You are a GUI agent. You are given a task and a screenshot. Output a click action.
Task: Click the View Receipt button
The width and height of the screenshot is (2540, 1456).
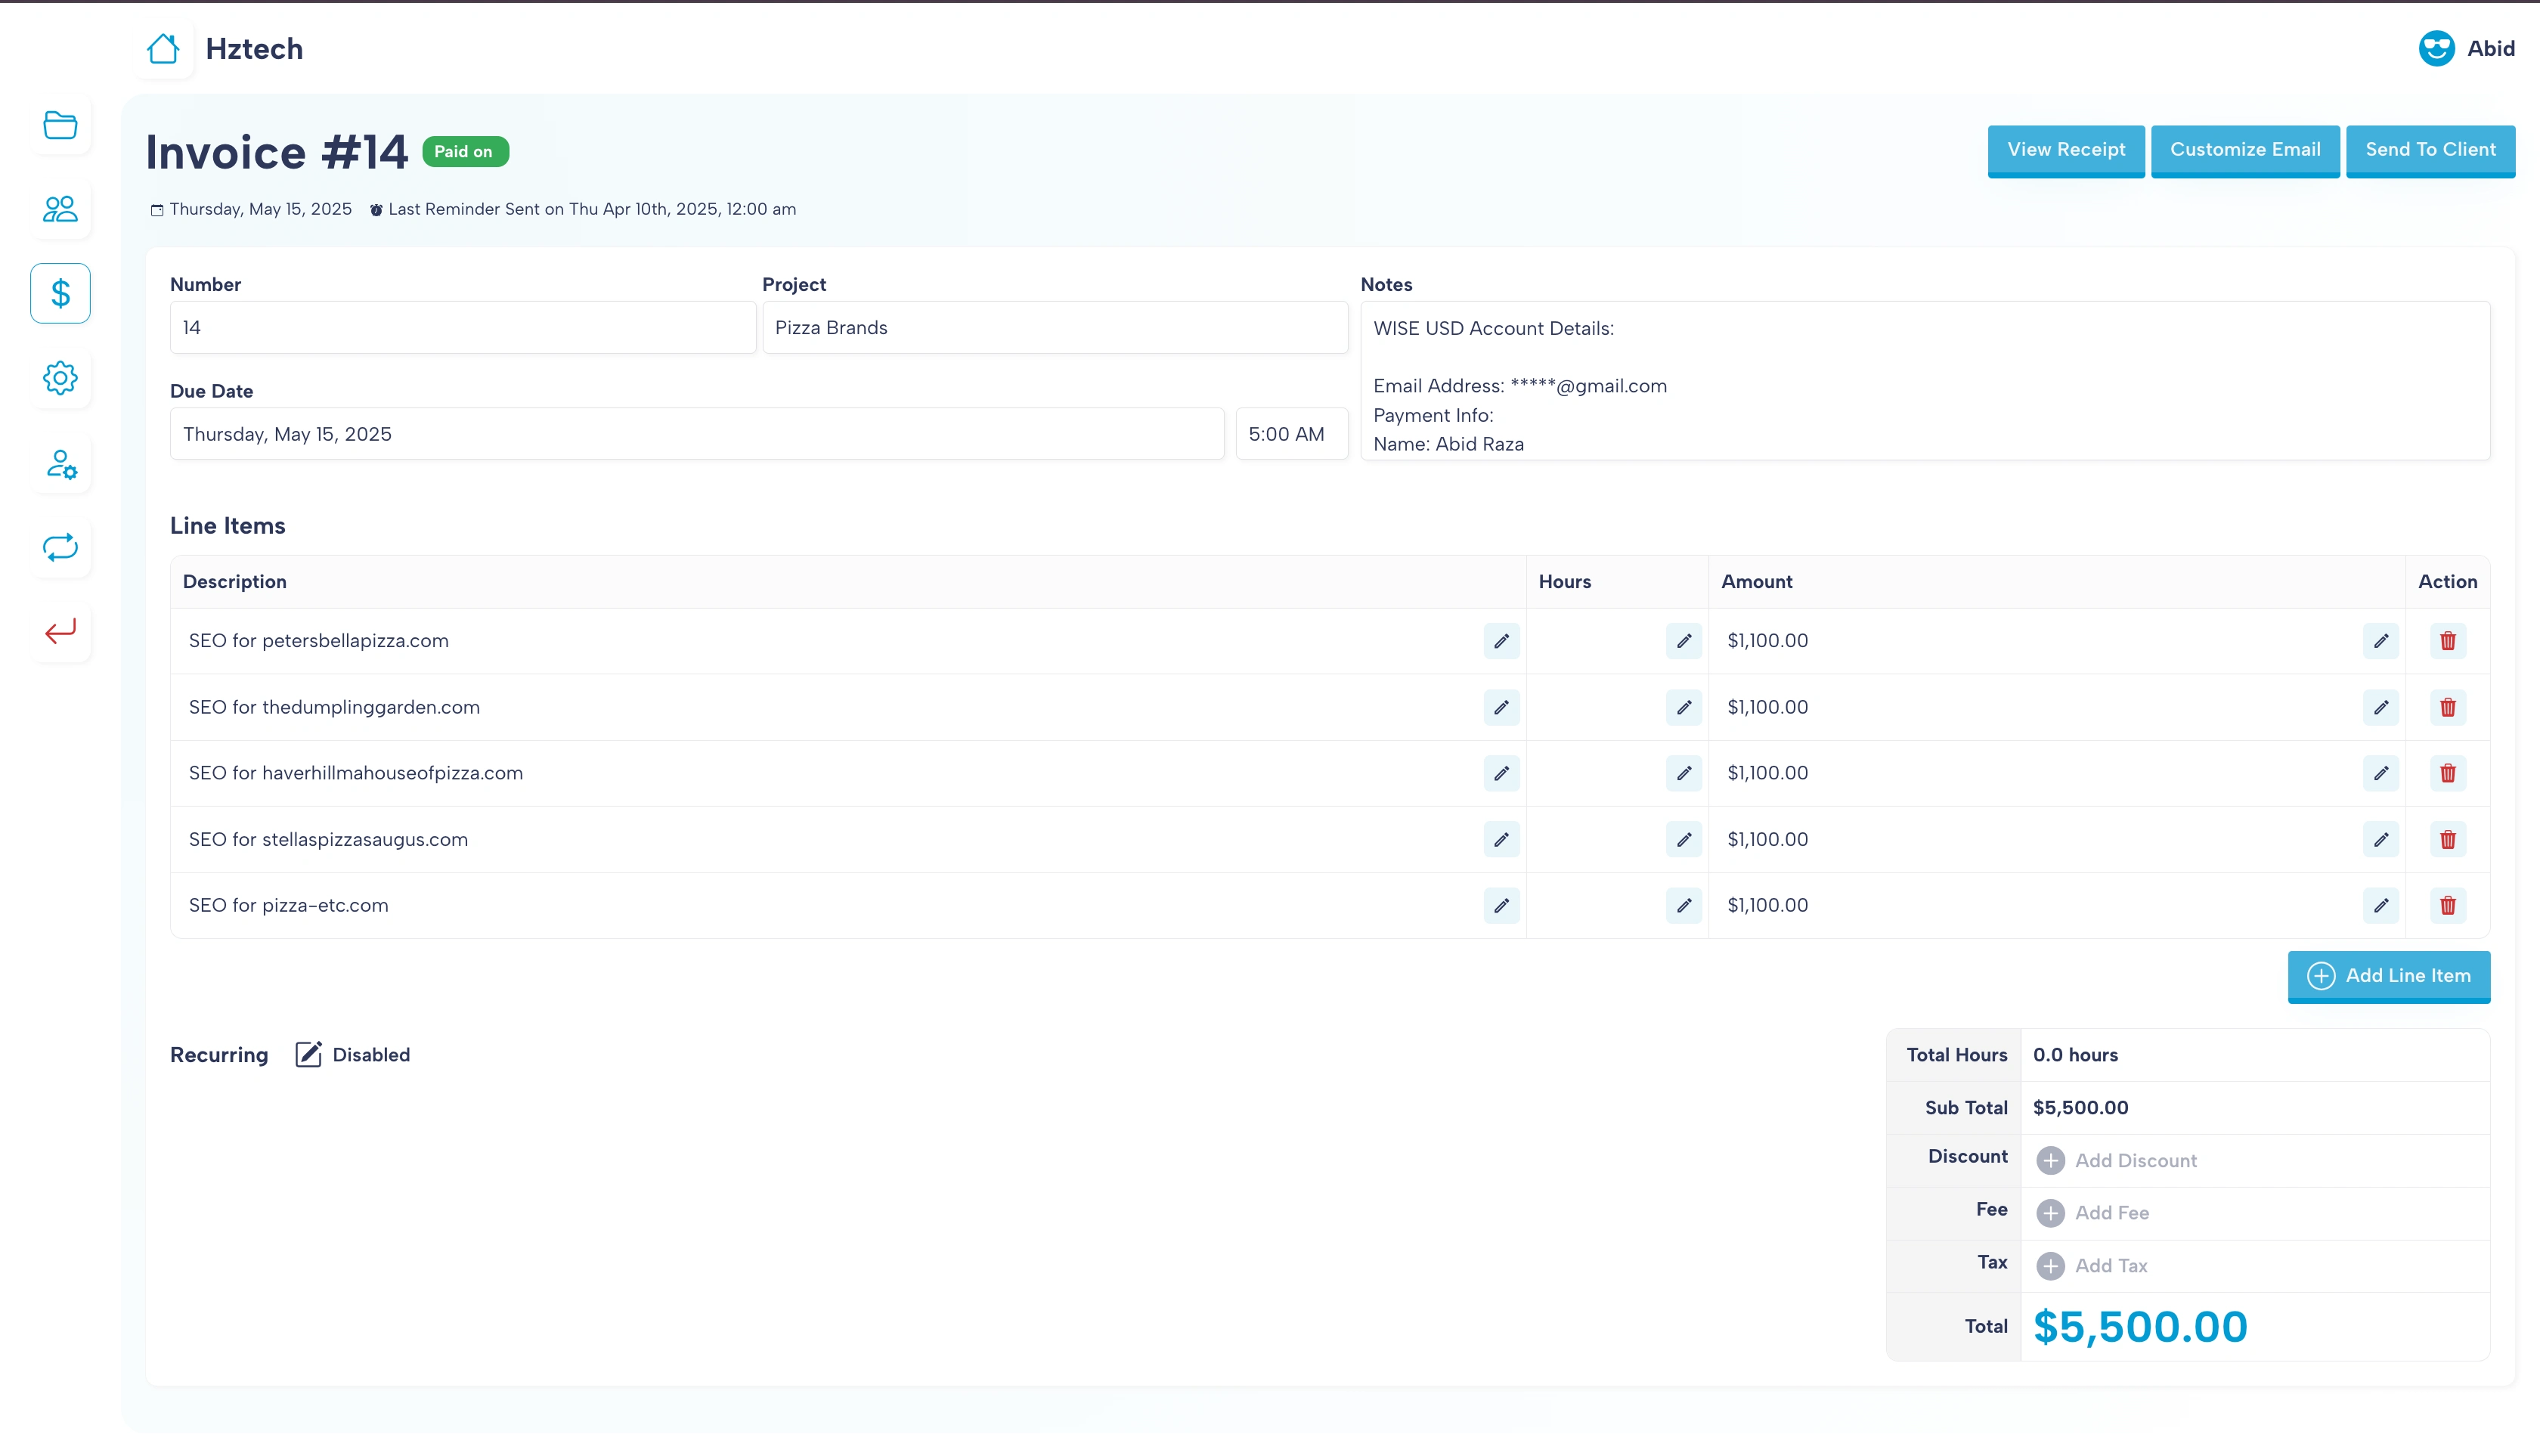[2065, 150]
